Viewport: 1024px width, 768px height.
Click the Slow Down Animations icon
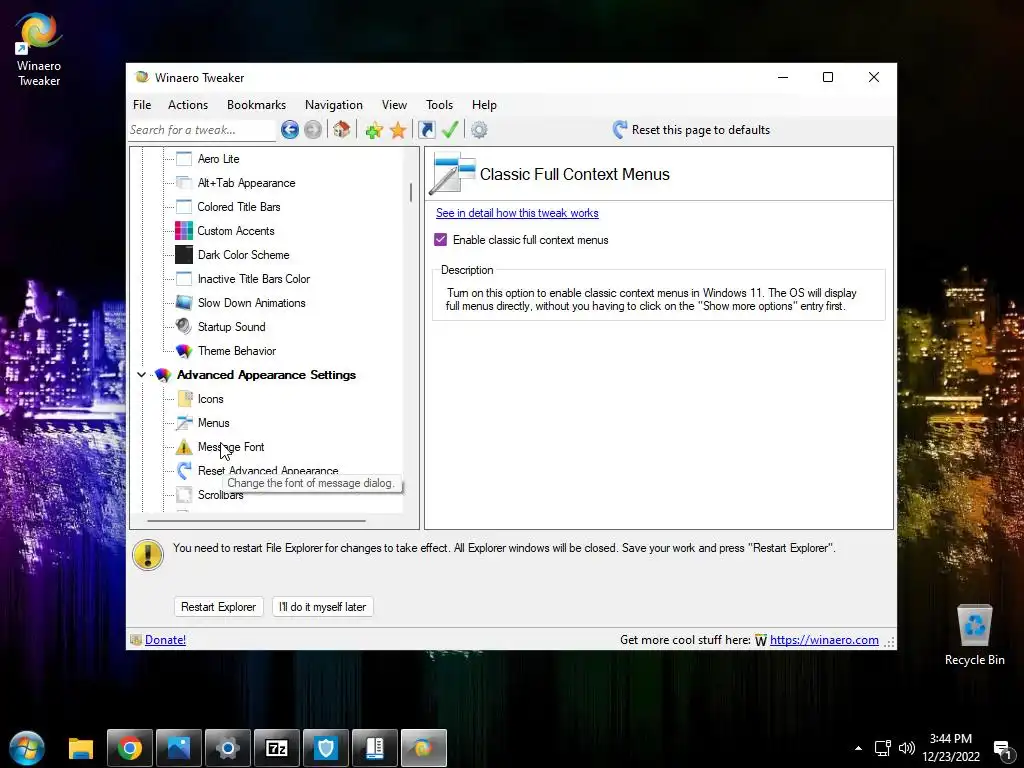(184, 303)
